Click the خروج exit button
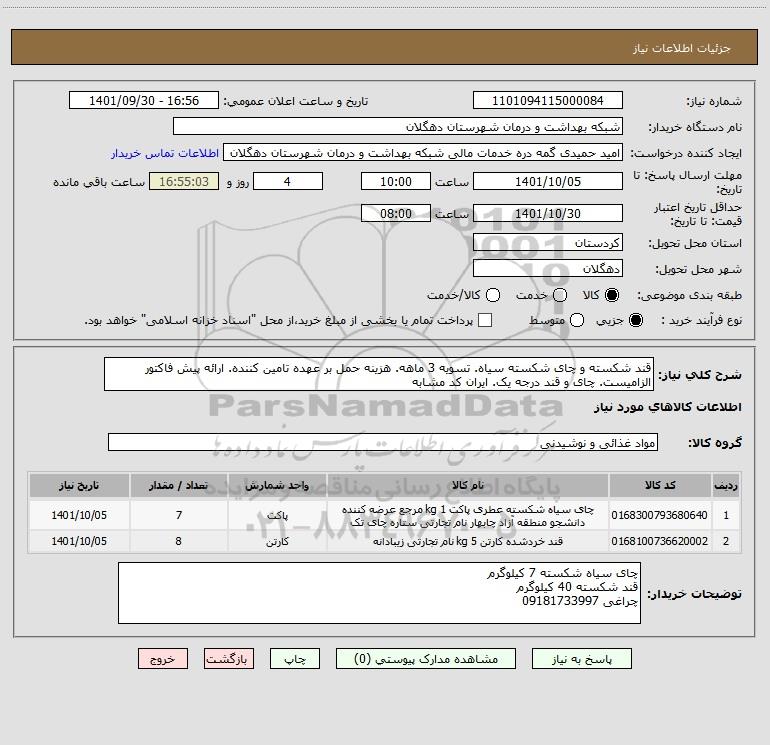Screen dimensions: 770x745 (163, 659)
